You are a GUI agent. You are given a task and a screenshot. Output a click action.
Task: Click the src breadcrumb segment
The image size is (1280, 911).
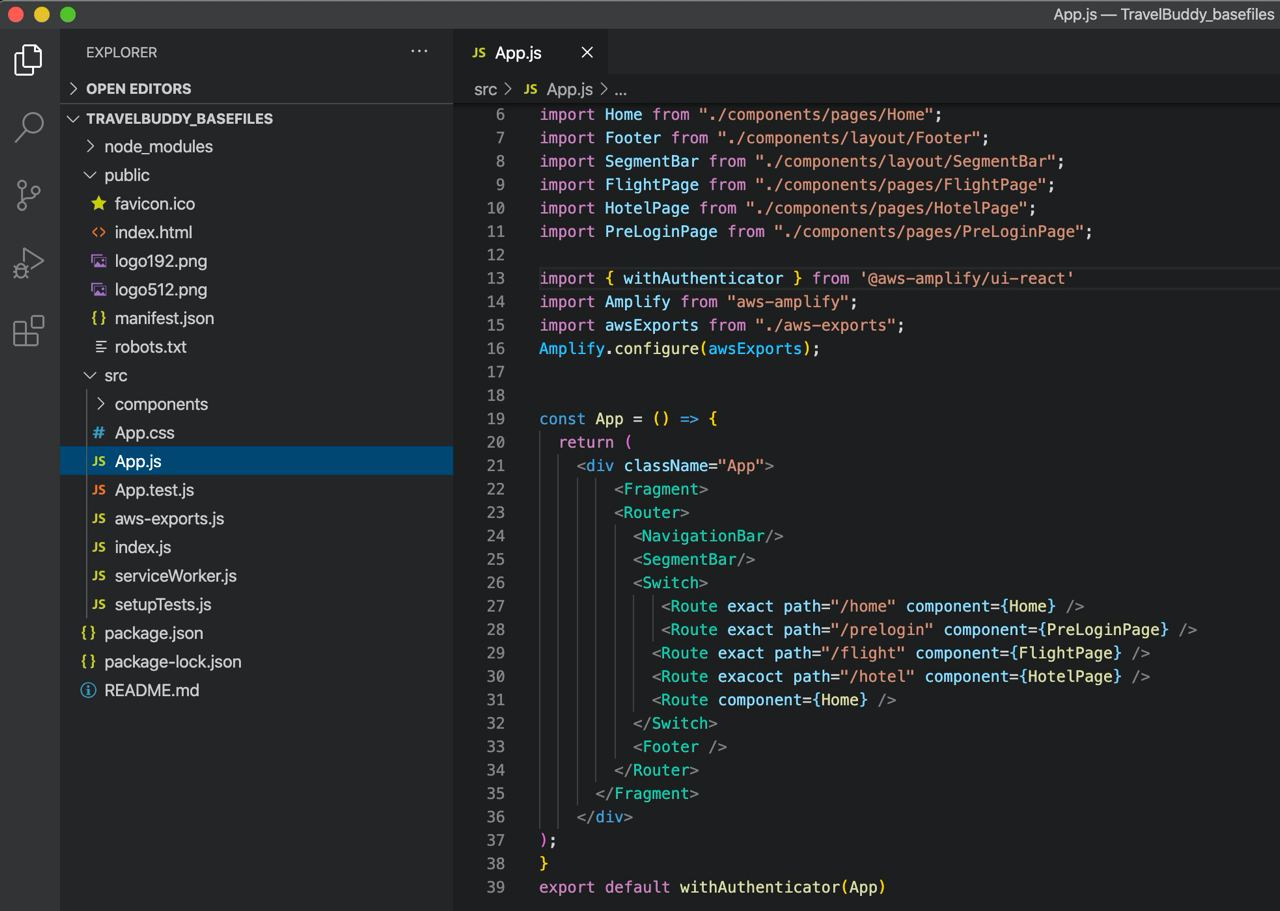(x=485, y=90)
